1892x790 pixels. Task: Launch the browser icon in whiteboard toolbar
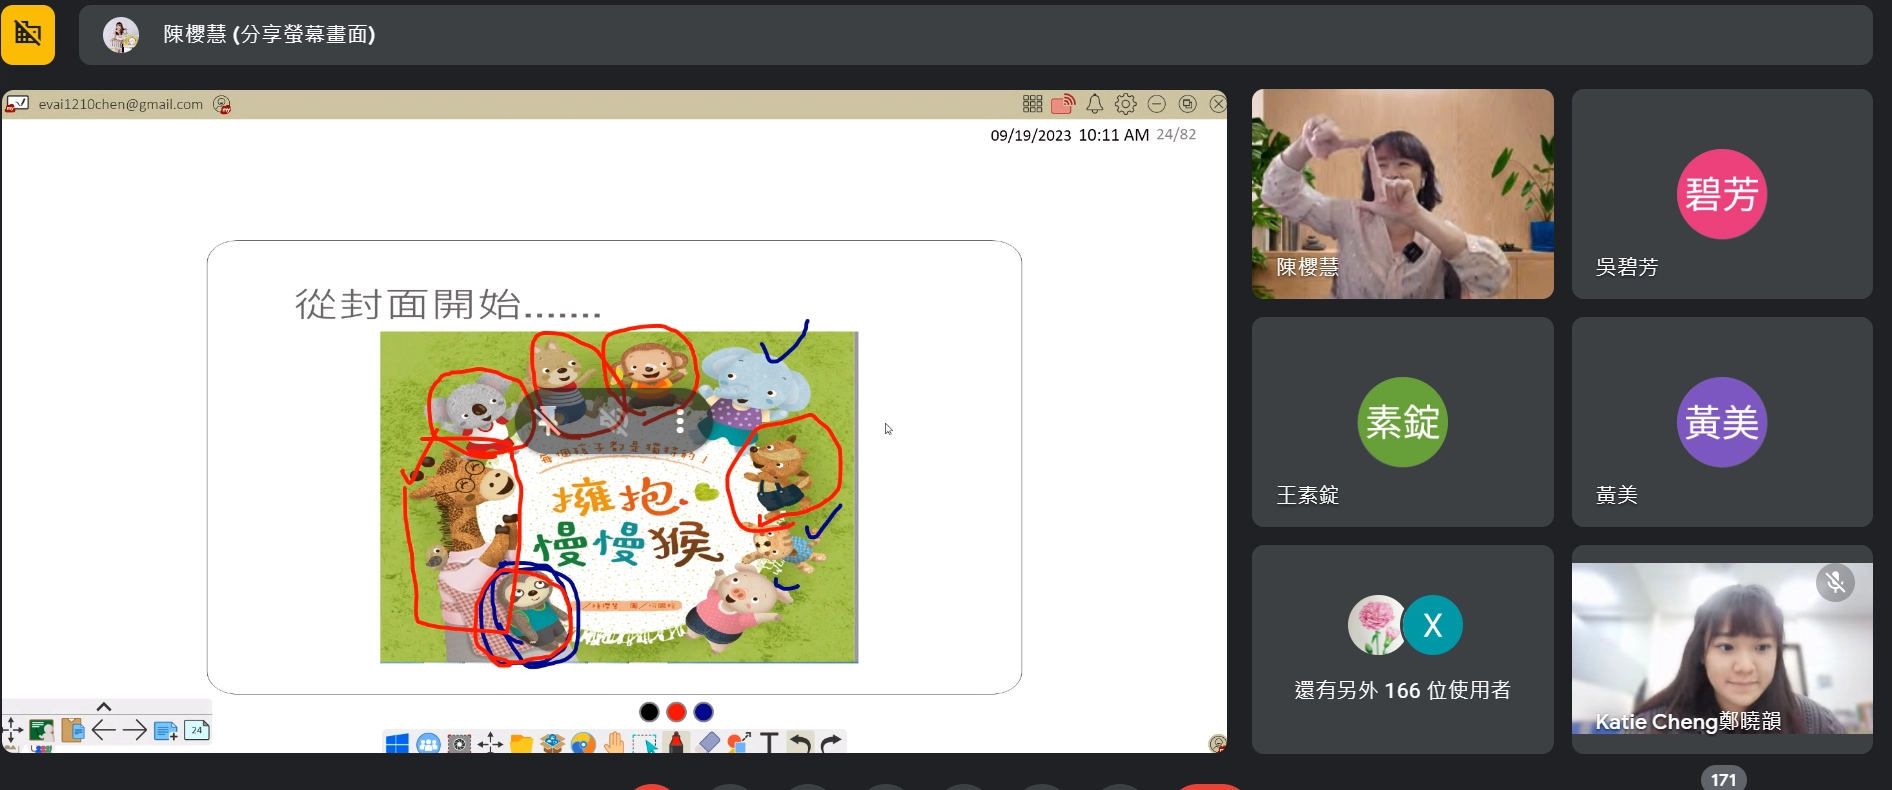(x=584, y=743)
